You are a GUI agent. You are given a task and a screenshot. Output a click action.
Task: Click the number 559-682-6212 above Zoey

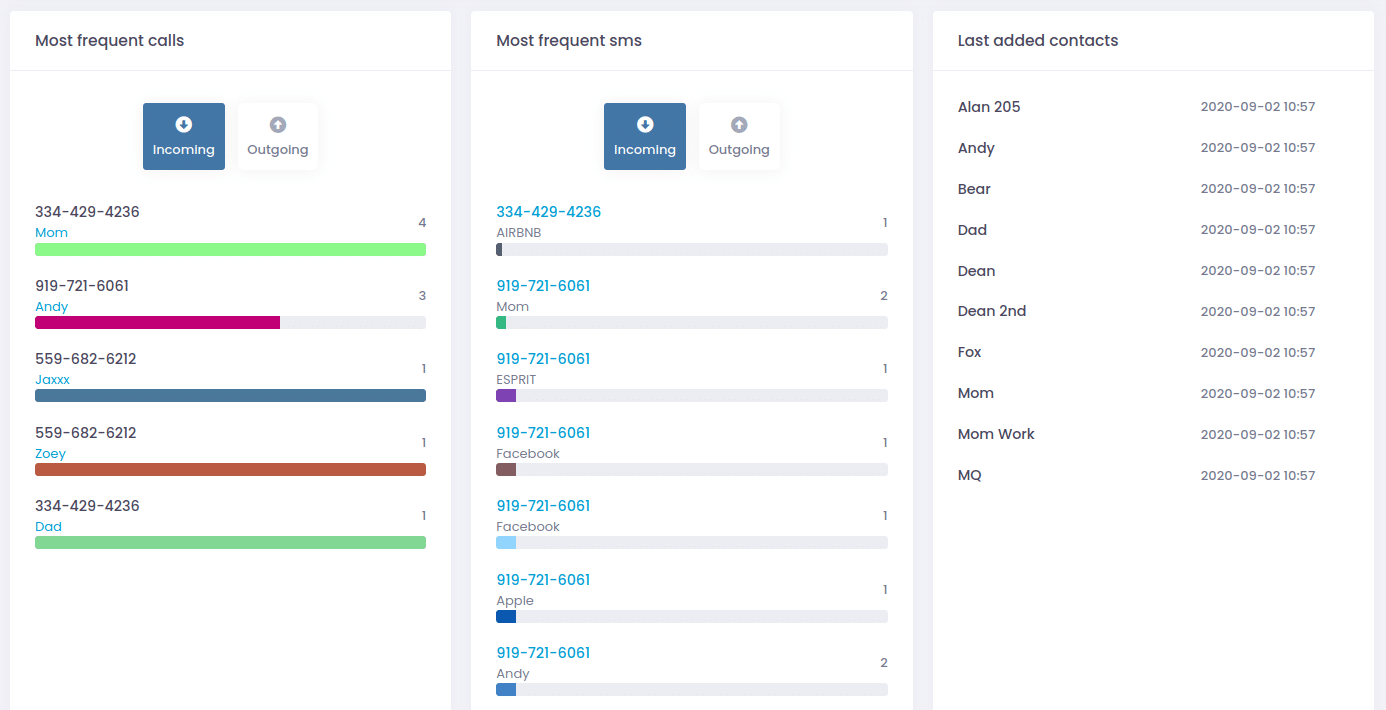85,433
